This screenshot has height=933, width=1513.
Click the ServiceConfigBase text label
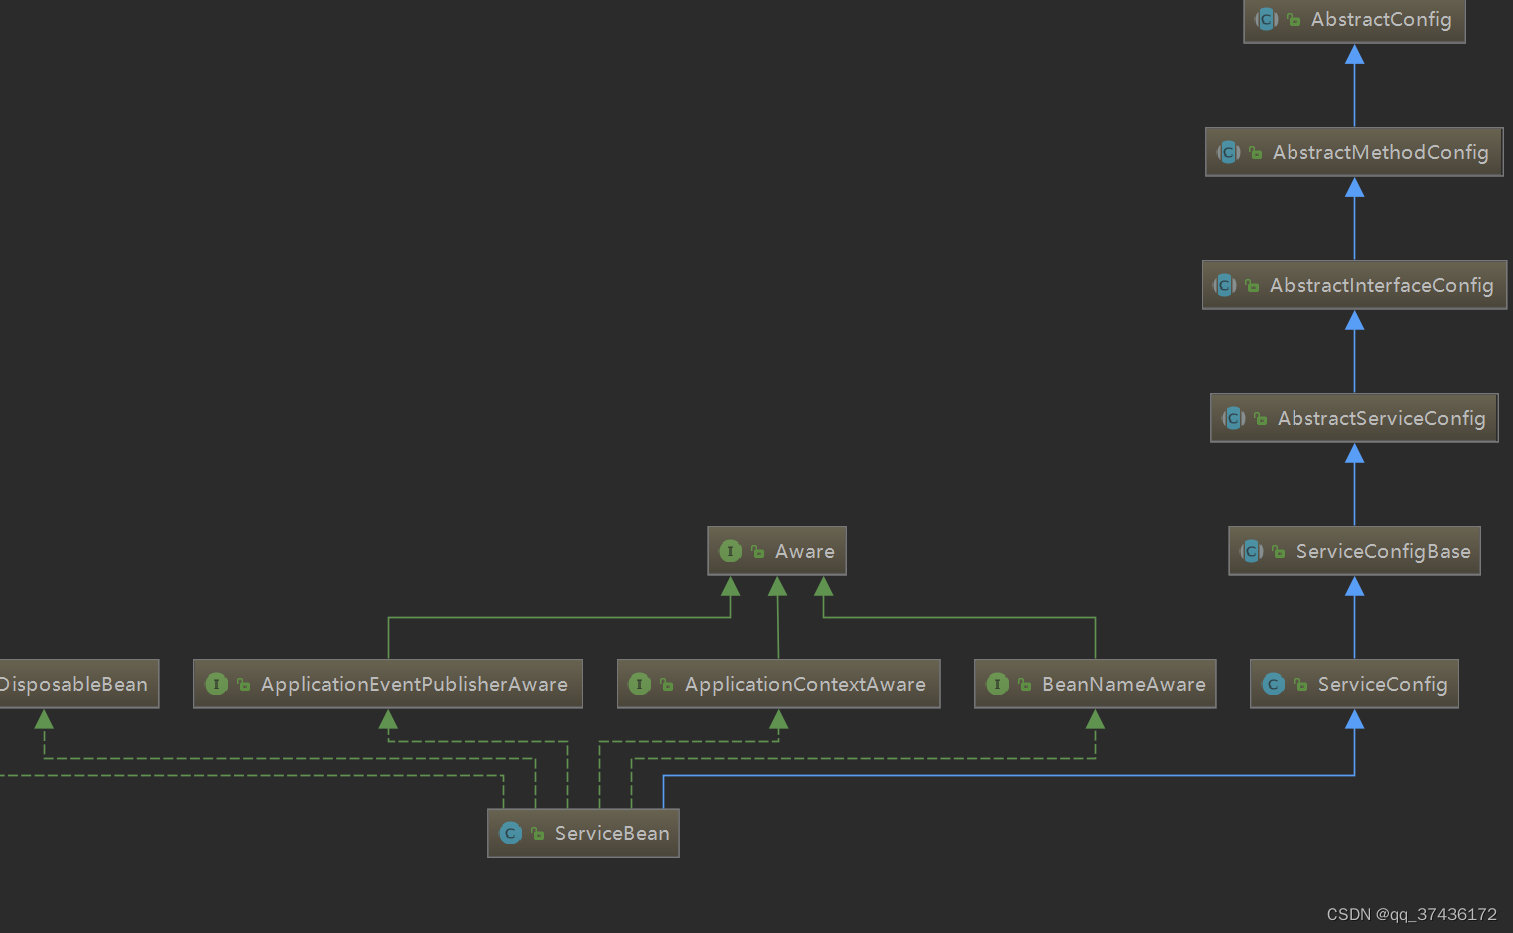pos(1383,551)
